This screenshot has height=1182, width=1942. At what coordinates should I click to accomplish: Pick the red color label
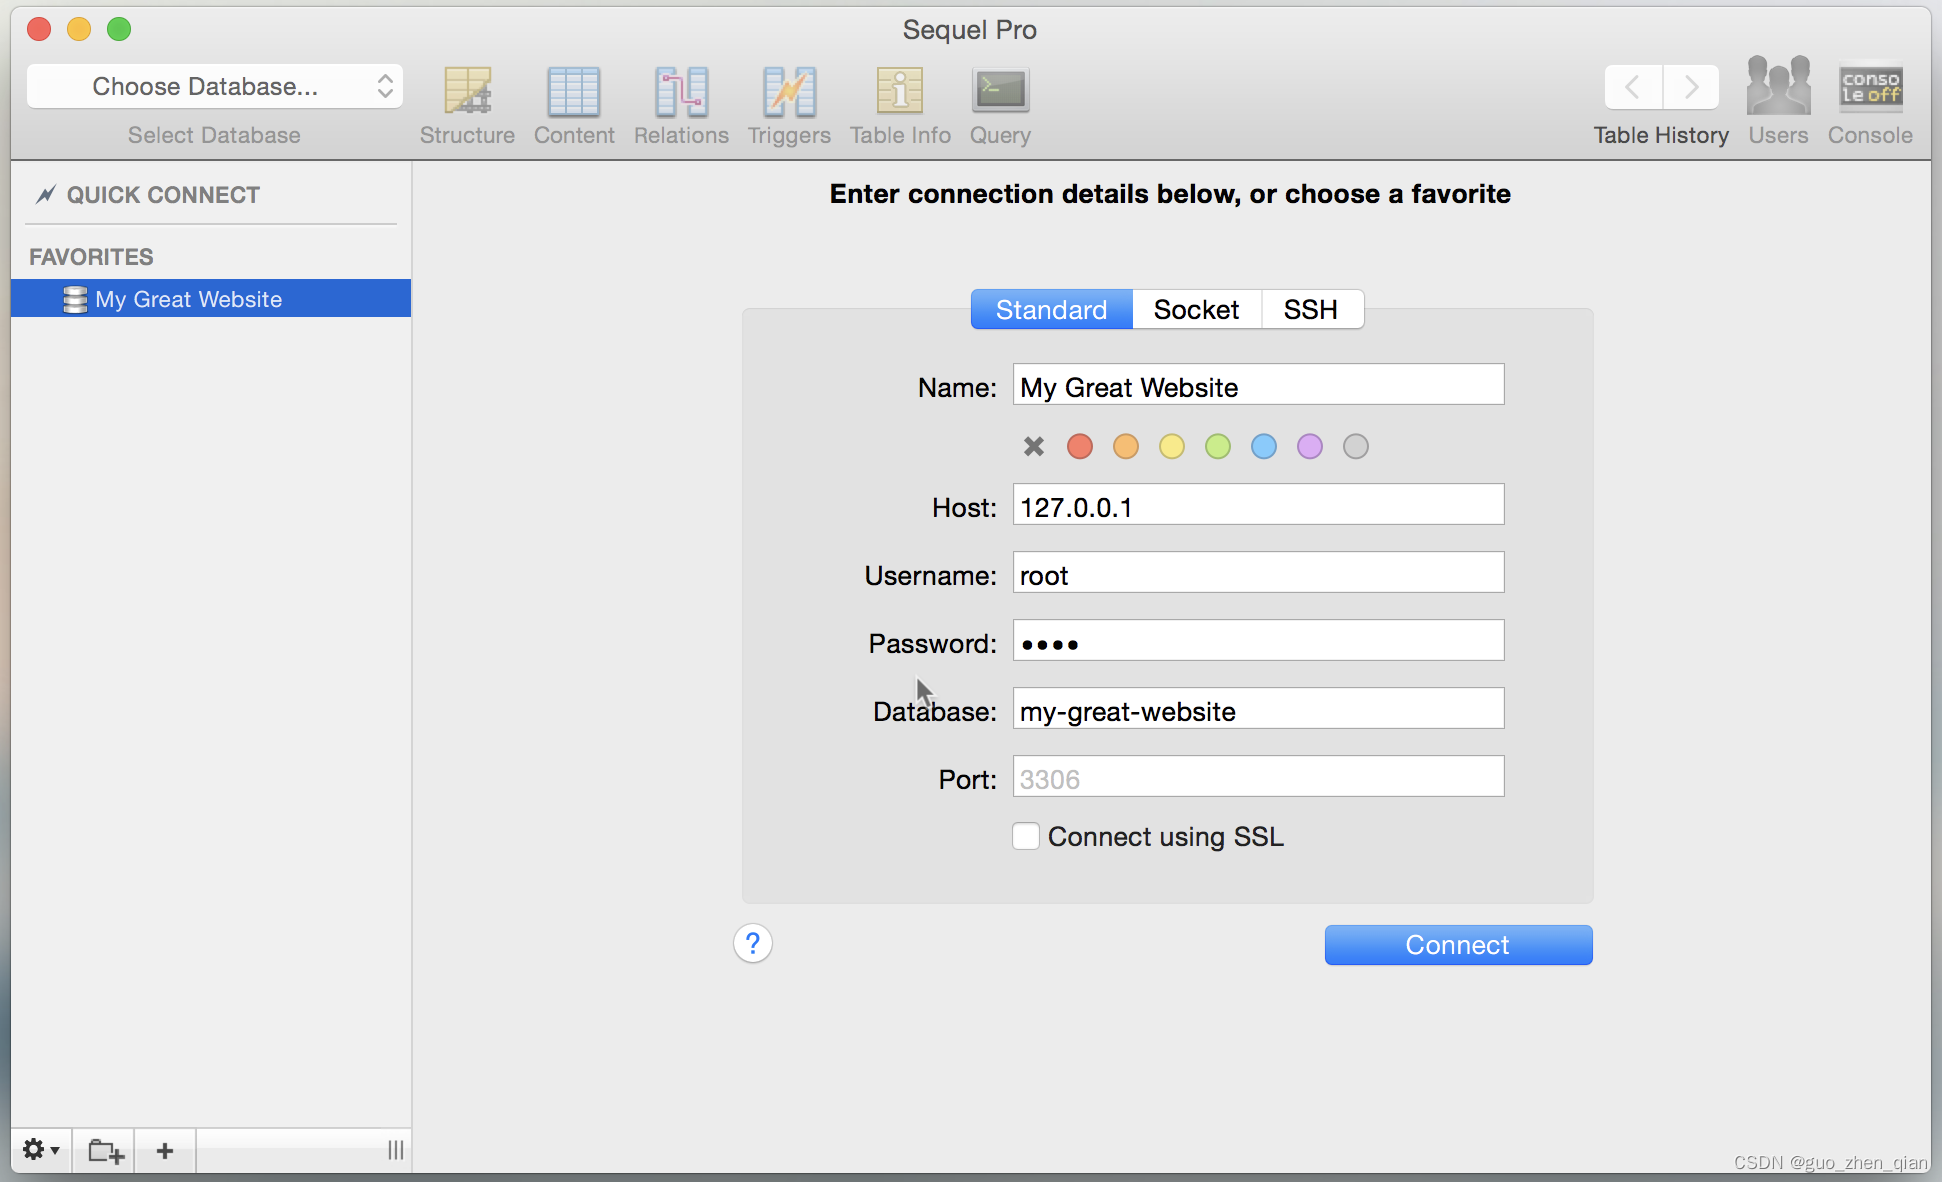(1080, 446)
